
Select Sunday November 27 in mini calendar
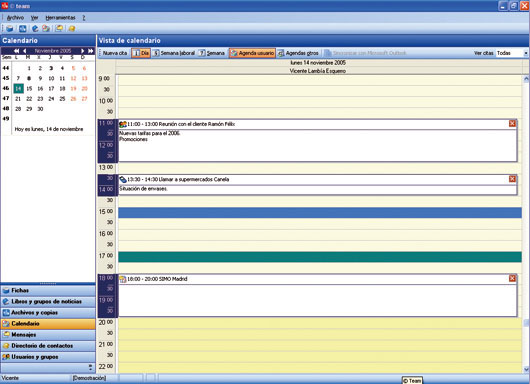(85, 99)
